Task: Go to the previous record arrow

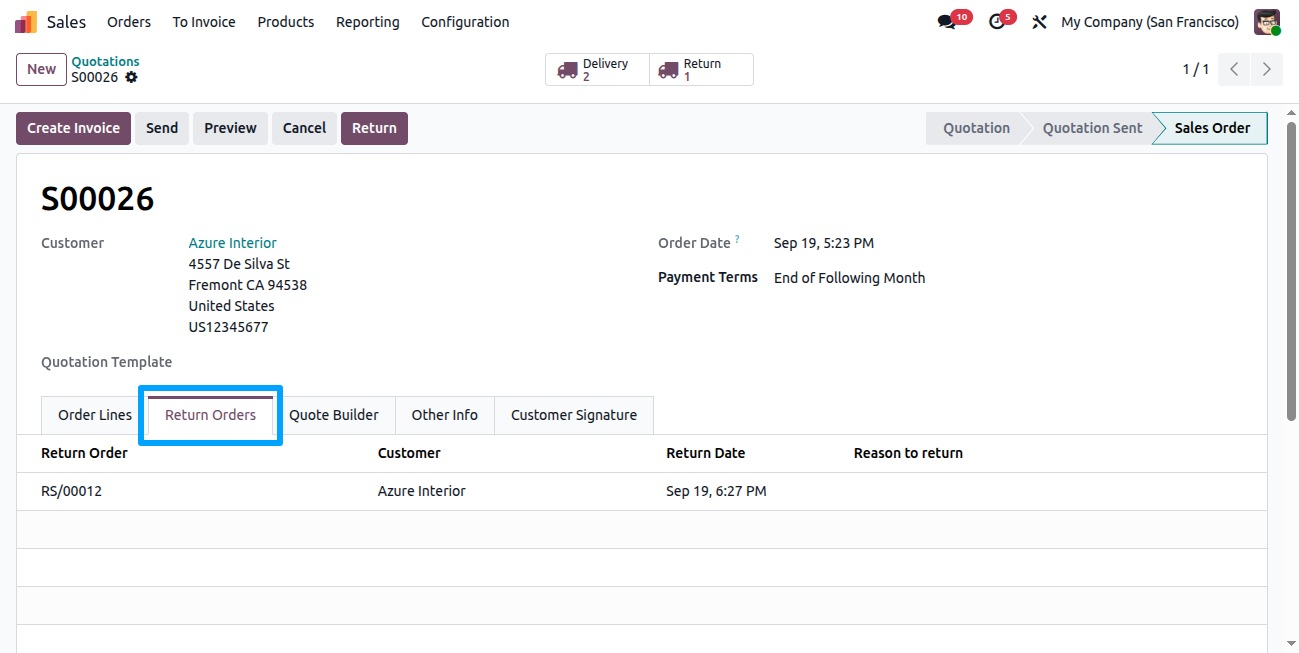Action: point(1235,70)
